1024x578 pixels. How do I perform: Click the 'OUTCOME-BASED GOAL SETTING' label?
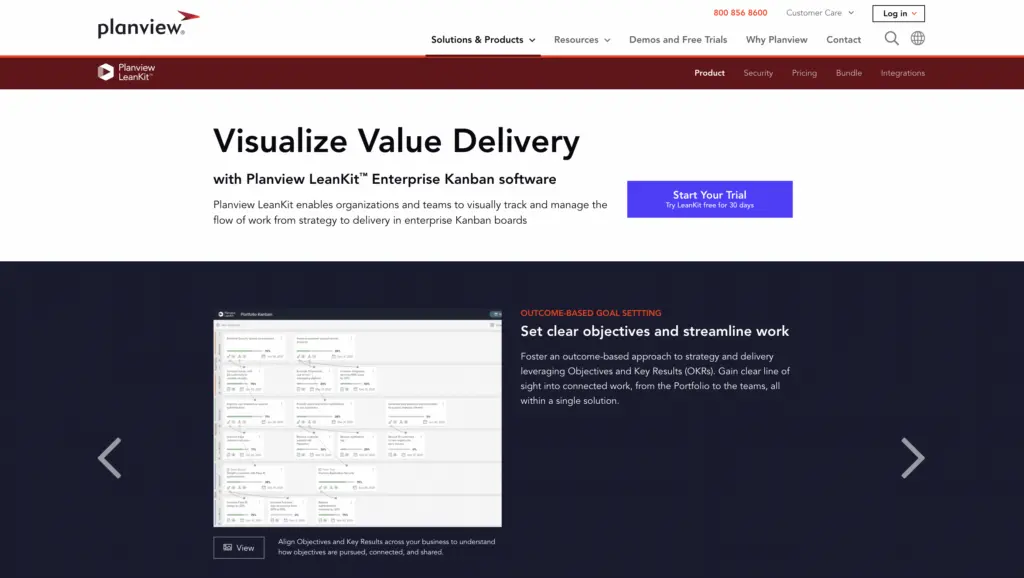click(x=590, y=313)
